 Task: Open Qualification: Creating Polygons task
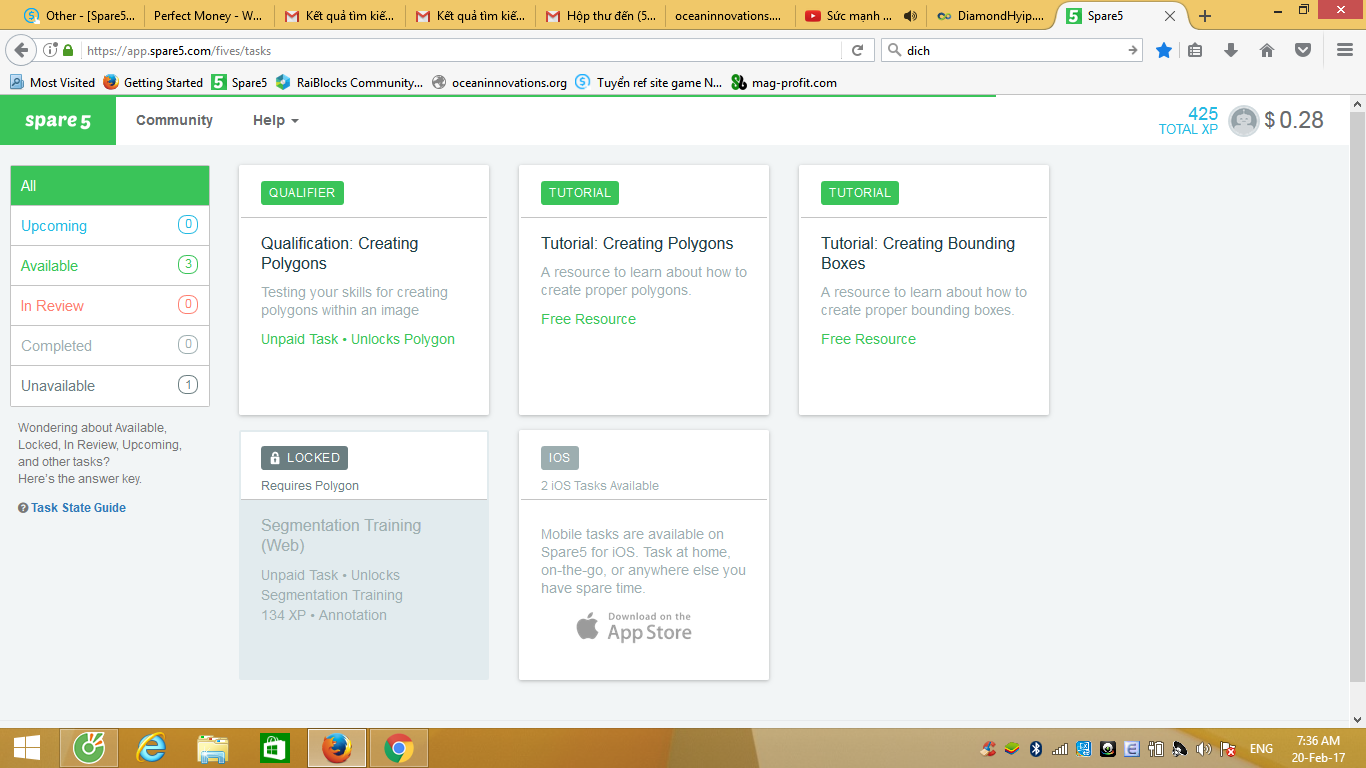point(364,290)
